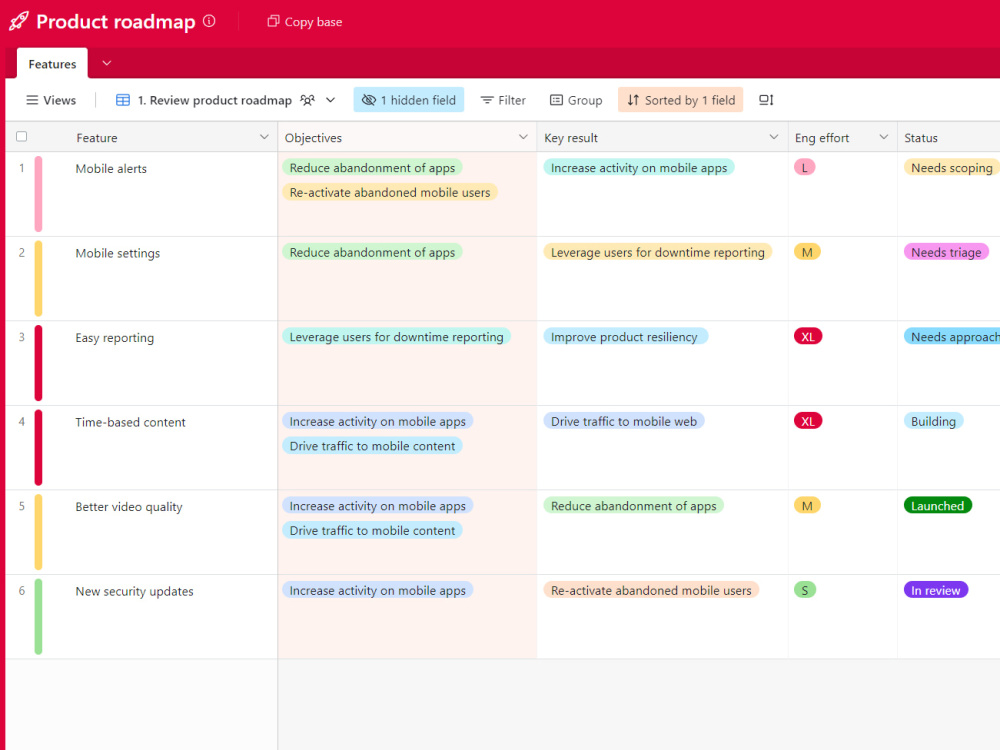This screenshot has height=750, width=1000.
Task: Click Improve product resiliency key result
Action: point(625,337)
